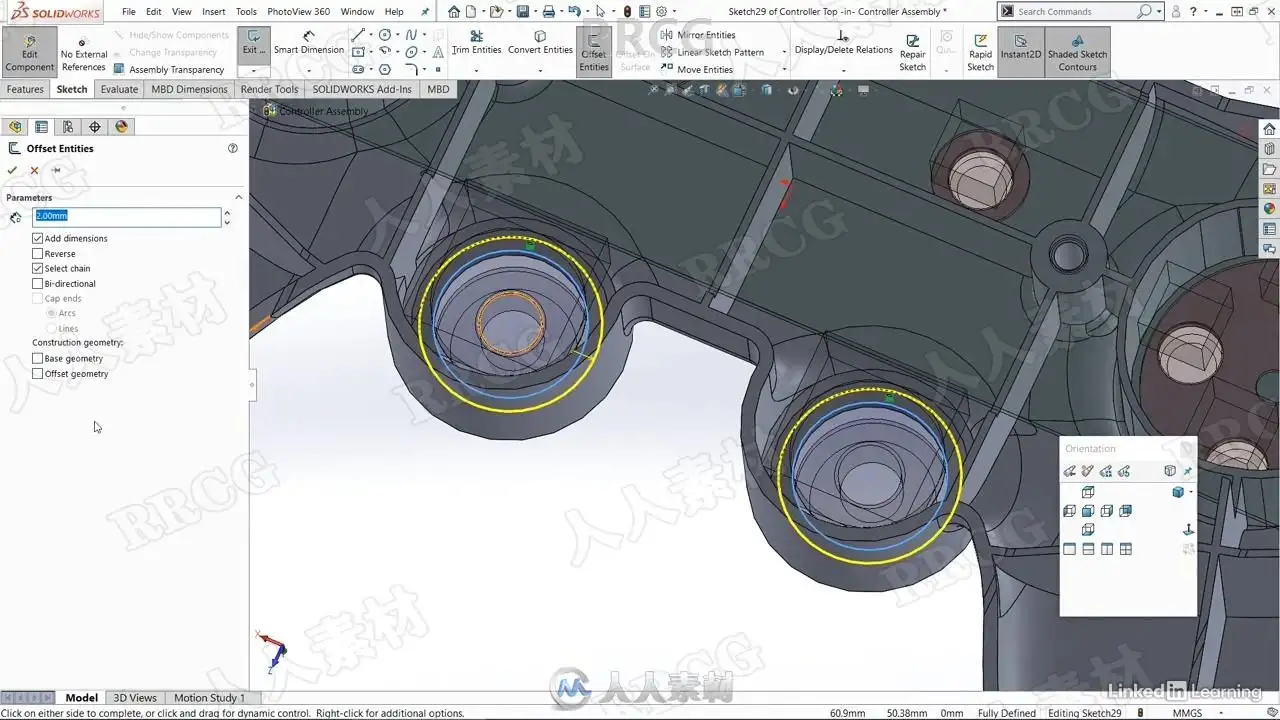Cancel Offset Entities with the red X
This screenshot has width=1280, height=720.
point(34,170)
